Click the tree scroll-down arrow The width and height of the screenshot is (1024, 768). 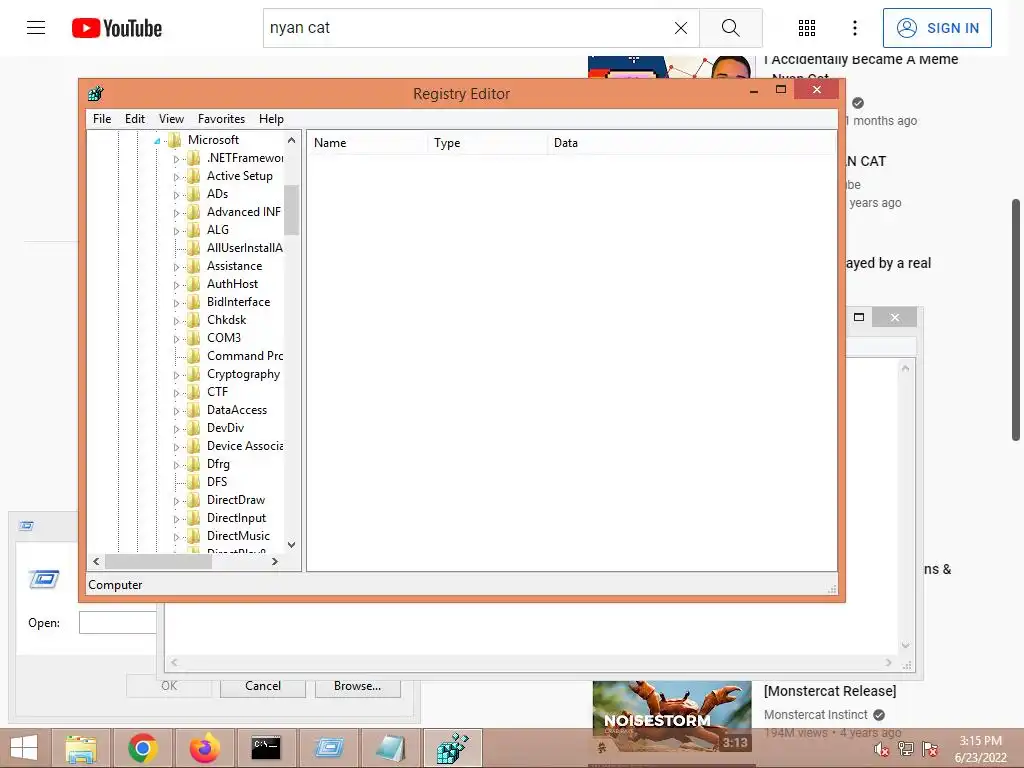click(x=291, y=545)
